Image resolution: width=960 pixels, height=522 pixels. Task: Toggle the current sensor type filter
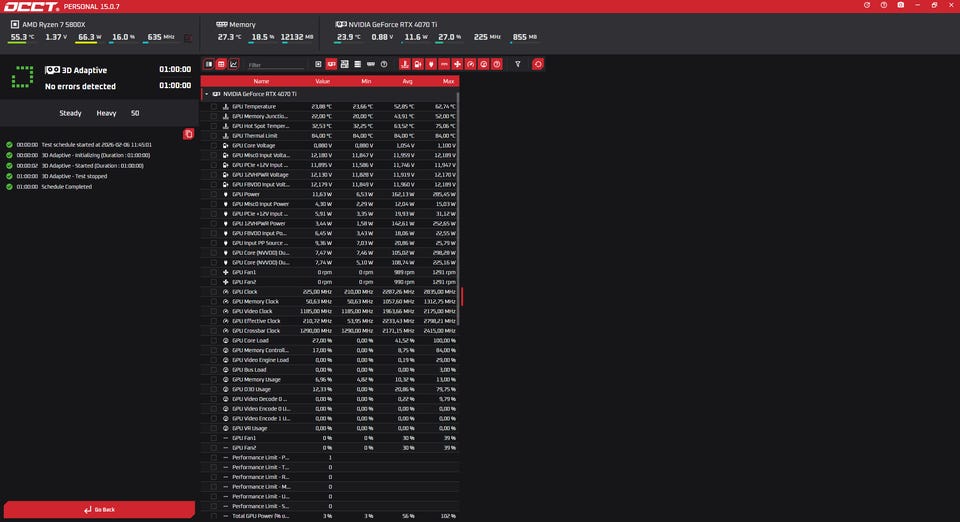[x=444, y=64]
